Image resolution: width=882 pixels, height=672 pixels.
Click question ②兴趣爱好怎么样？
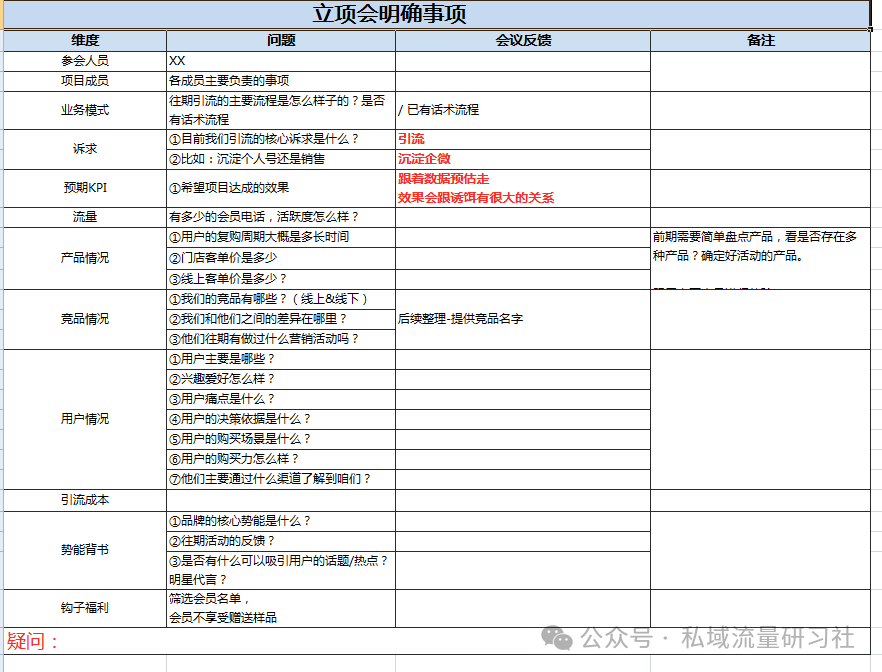[281, 379]
